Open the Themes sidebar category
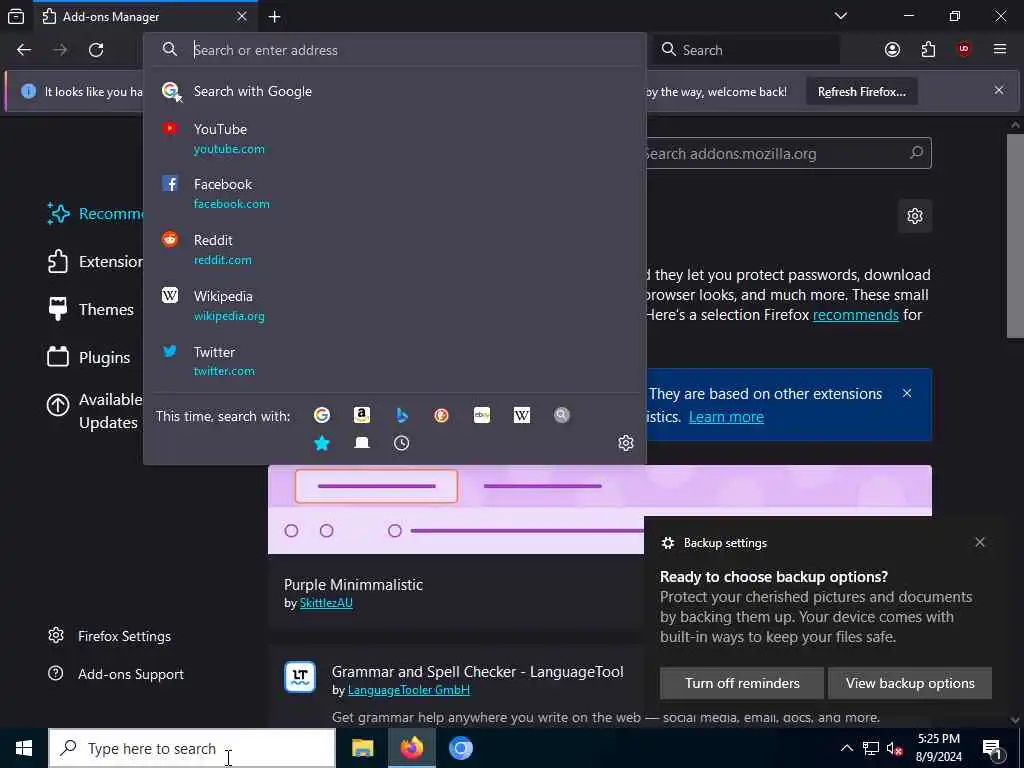Viewport: 1024px width, 768px height. (x=90, y=310)
